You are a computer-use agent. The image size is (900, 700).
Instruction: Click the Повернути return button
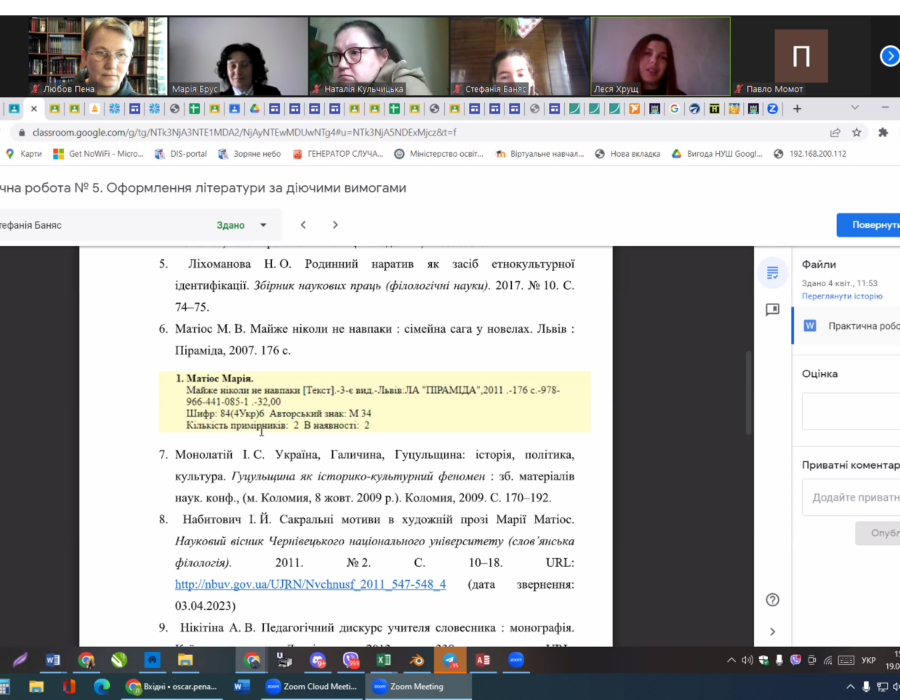point(872,225)
